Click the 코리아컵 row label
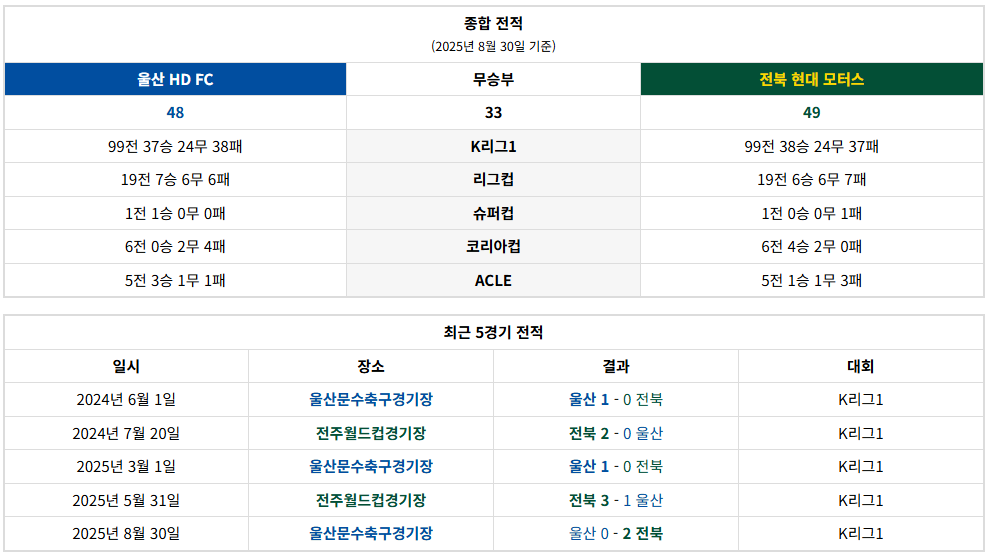 click(493, 247)
